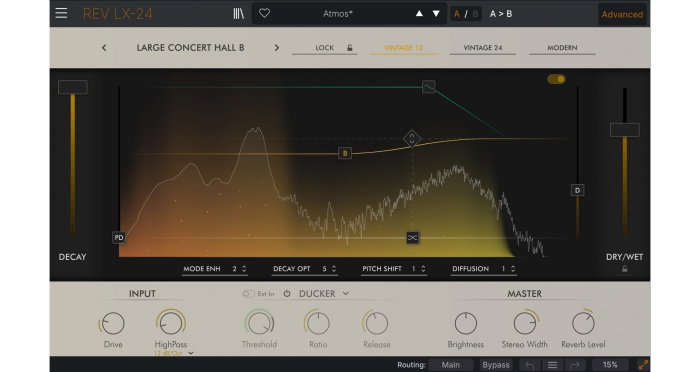Open the Atmos preset name menu

338,14
